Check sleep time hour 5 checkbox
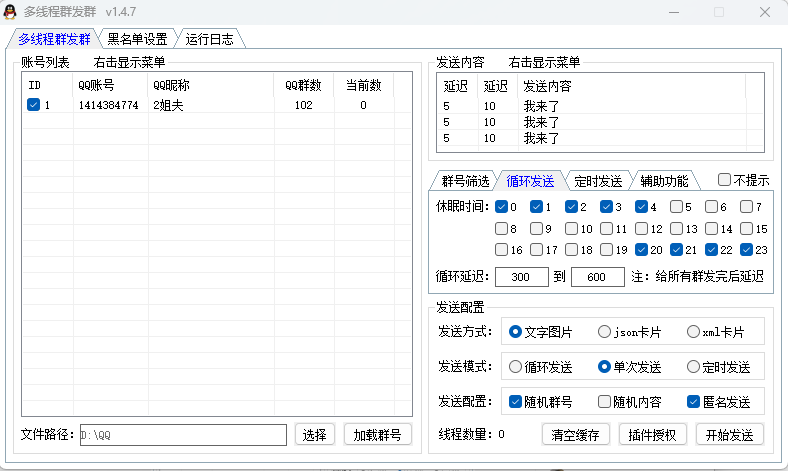788x471 pixels. point(677,207)
